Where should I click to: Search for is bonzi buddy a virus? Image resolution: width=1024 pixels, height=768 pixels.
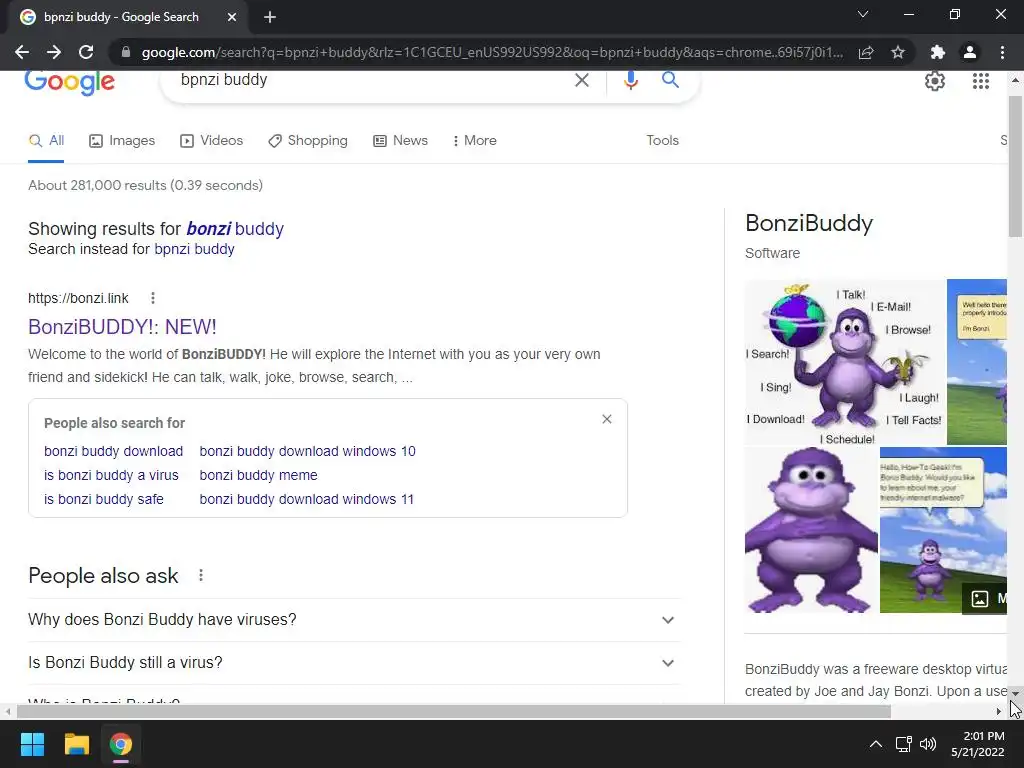pos(111,475)
